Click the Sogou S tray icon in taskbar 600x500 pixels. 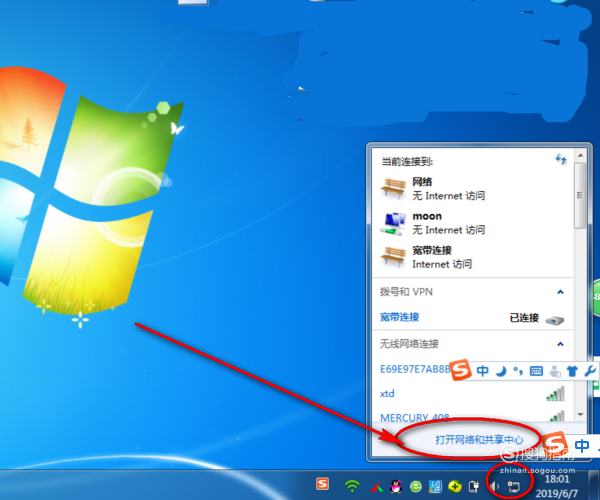point(323,484)
